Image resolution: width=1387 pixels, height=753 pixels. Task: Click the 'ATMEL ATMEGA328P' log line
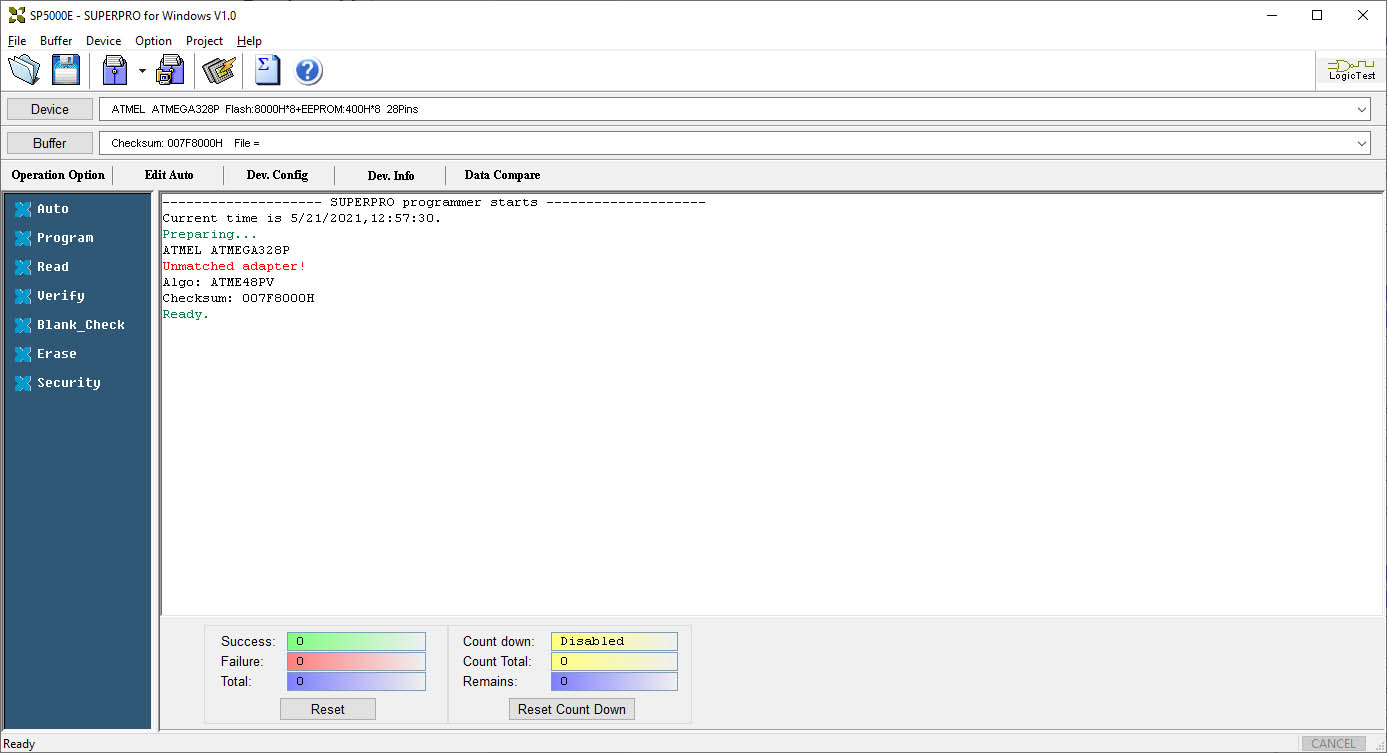click(x=226, y=250)
